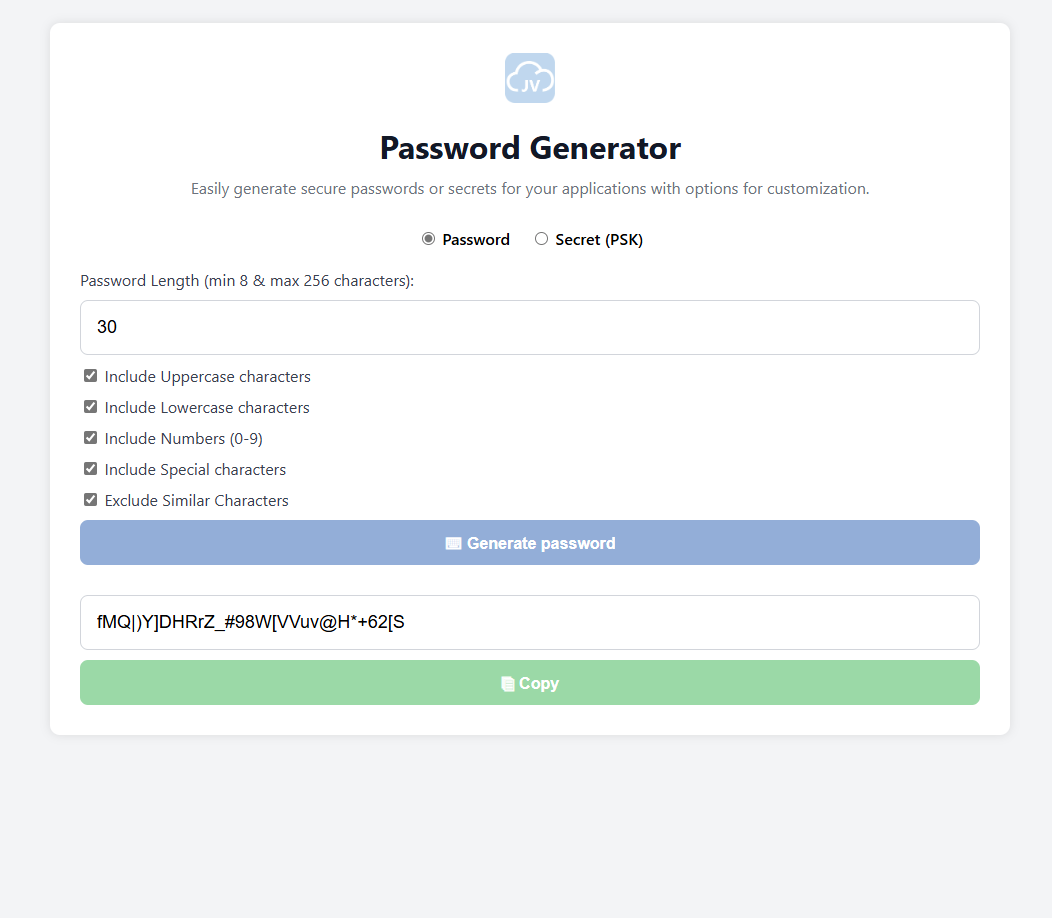Viewport: 1052px width, 918px height.
Task: Click the "Password Length" field label
Action: coord(247,281)
